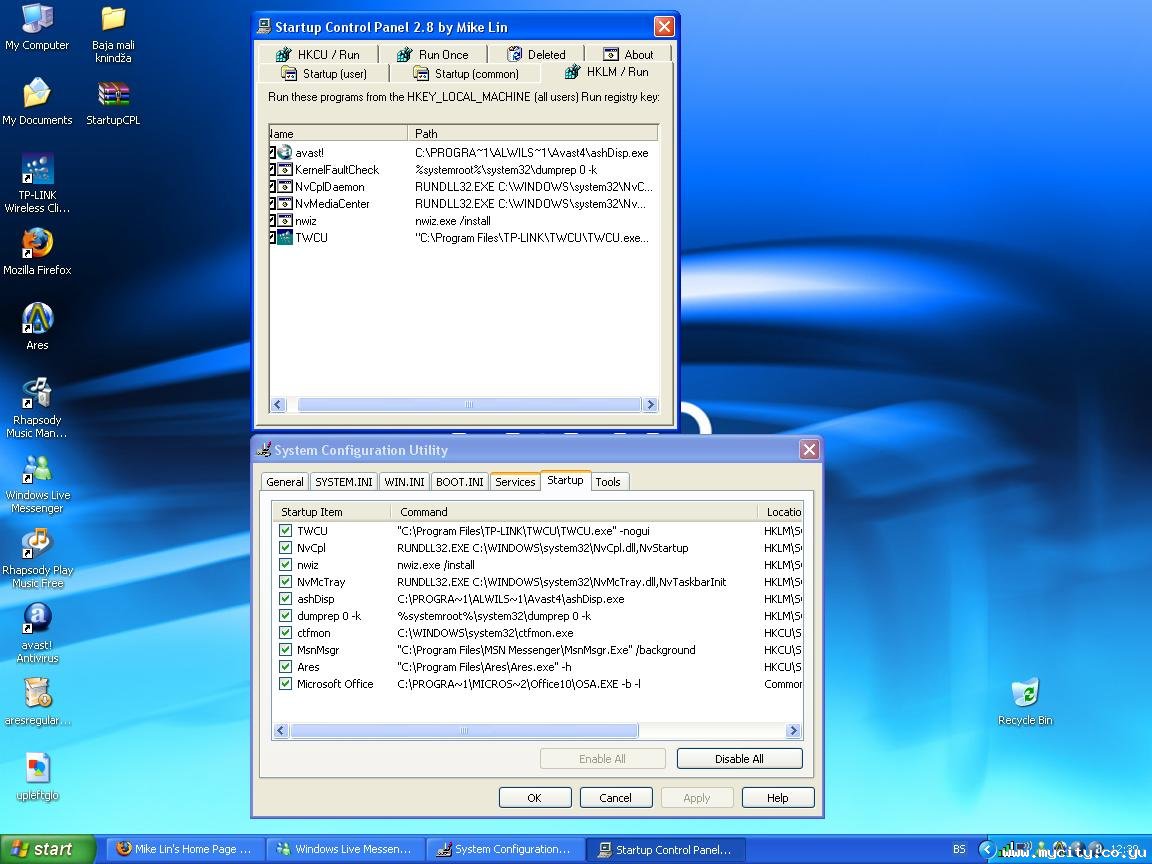
Task: Click Startup Control Panel title bar icon
Action: point(264,26)
